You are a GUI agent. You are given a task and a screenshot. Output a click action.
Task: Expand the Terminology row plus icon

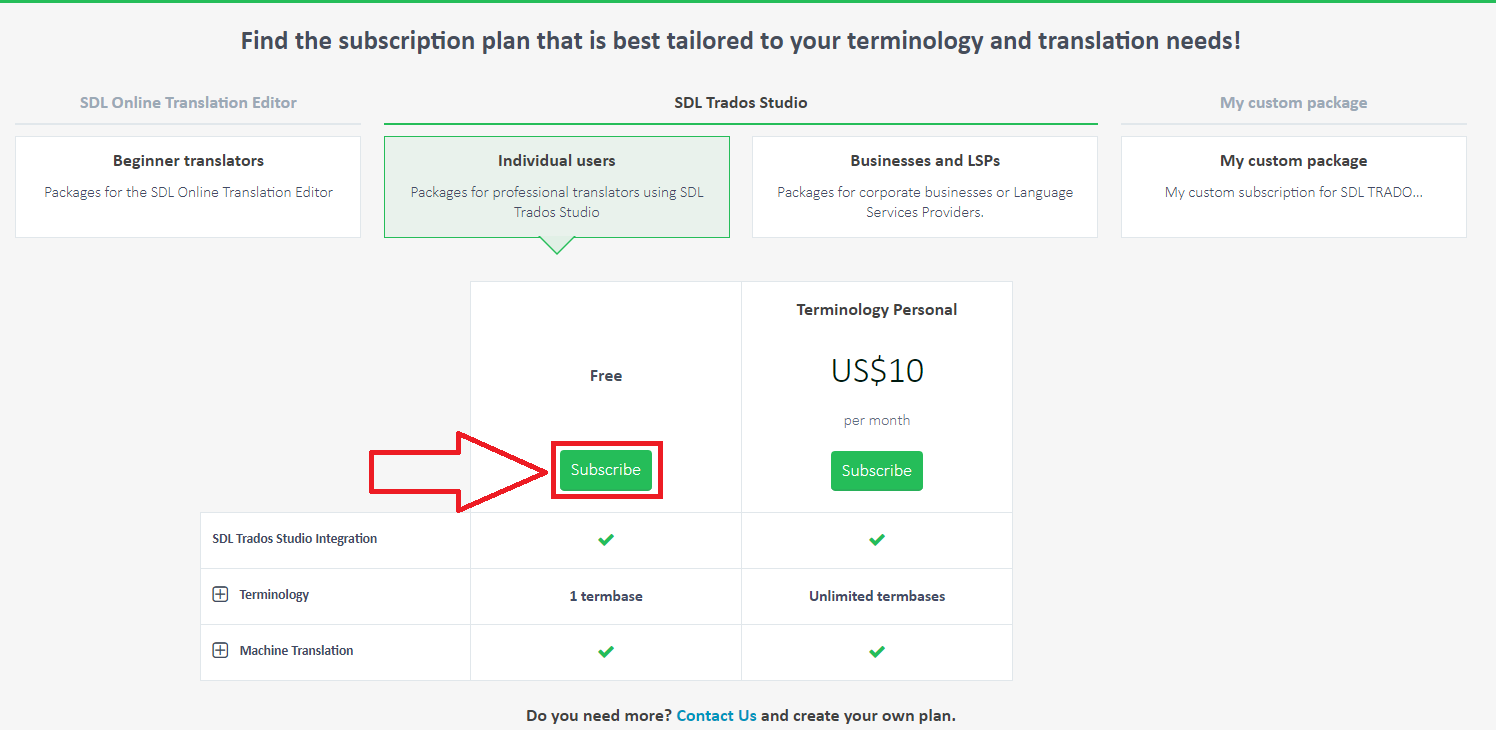coord(220,595)
